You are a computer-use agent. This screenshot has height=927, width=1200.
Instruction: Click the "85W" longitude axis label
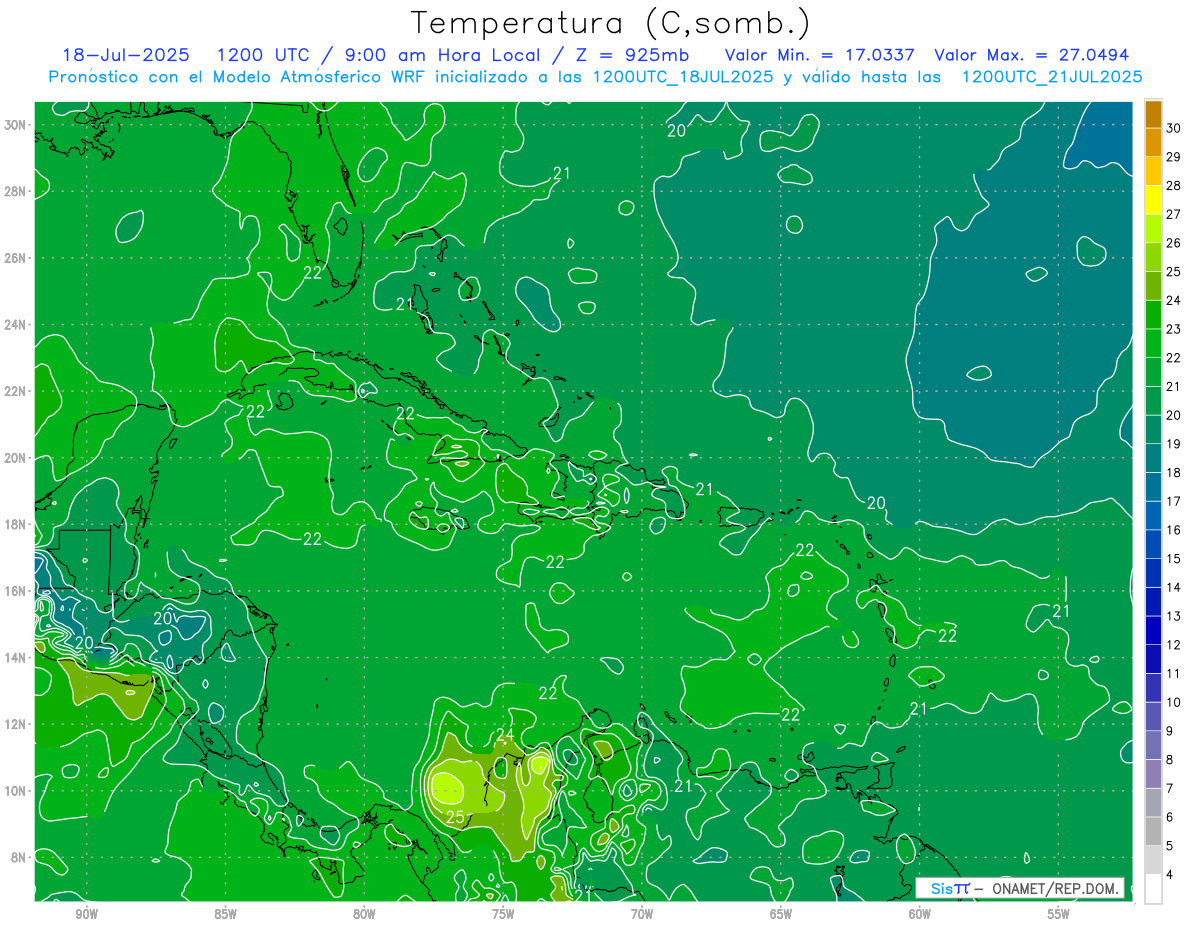pos(226,914)
